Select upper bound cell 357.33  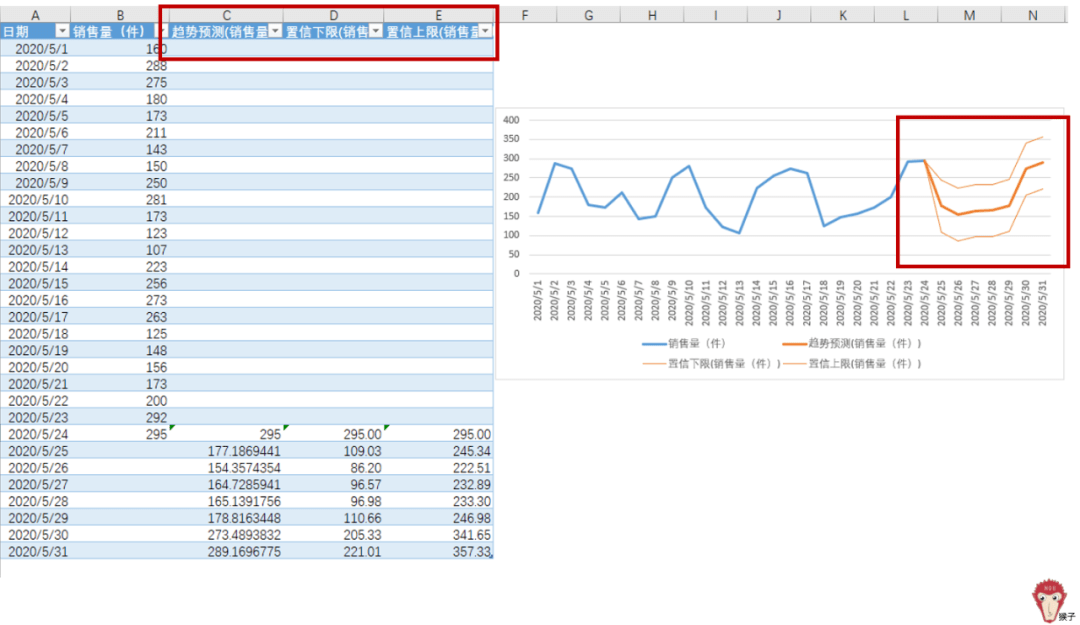(438, 552)
